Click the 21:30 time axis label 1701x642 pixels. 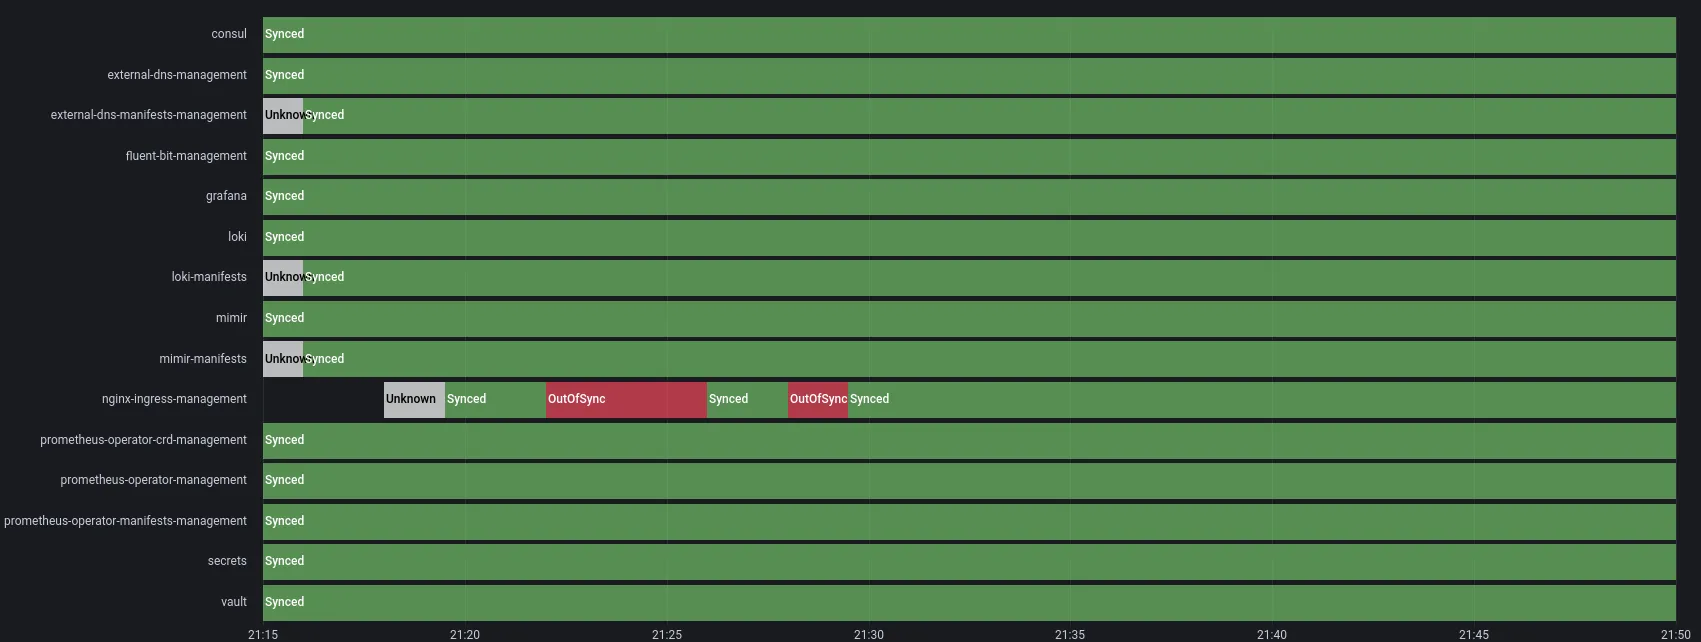(x=869, y=635)
